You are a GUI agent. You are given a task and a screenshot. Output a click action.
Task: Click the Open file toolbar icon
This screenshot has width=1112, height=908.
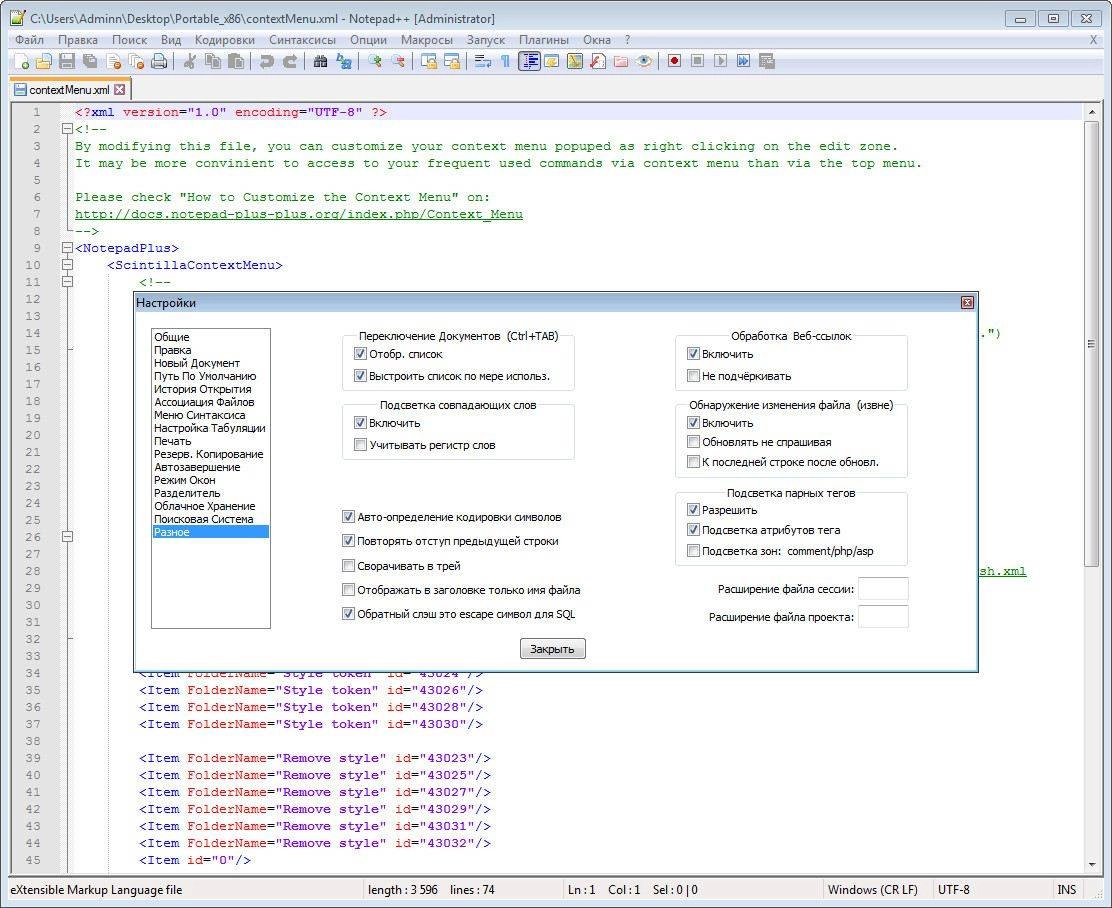pyautogui.click(x=44, y=62)
